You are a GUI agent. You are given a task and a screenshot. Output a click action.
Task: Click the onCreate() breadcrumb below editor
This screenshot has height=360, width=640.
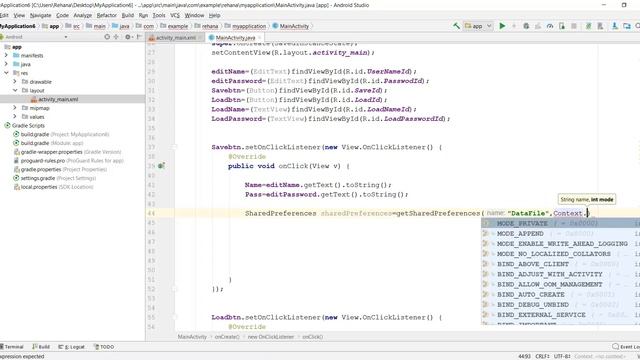tap(227, 337)
